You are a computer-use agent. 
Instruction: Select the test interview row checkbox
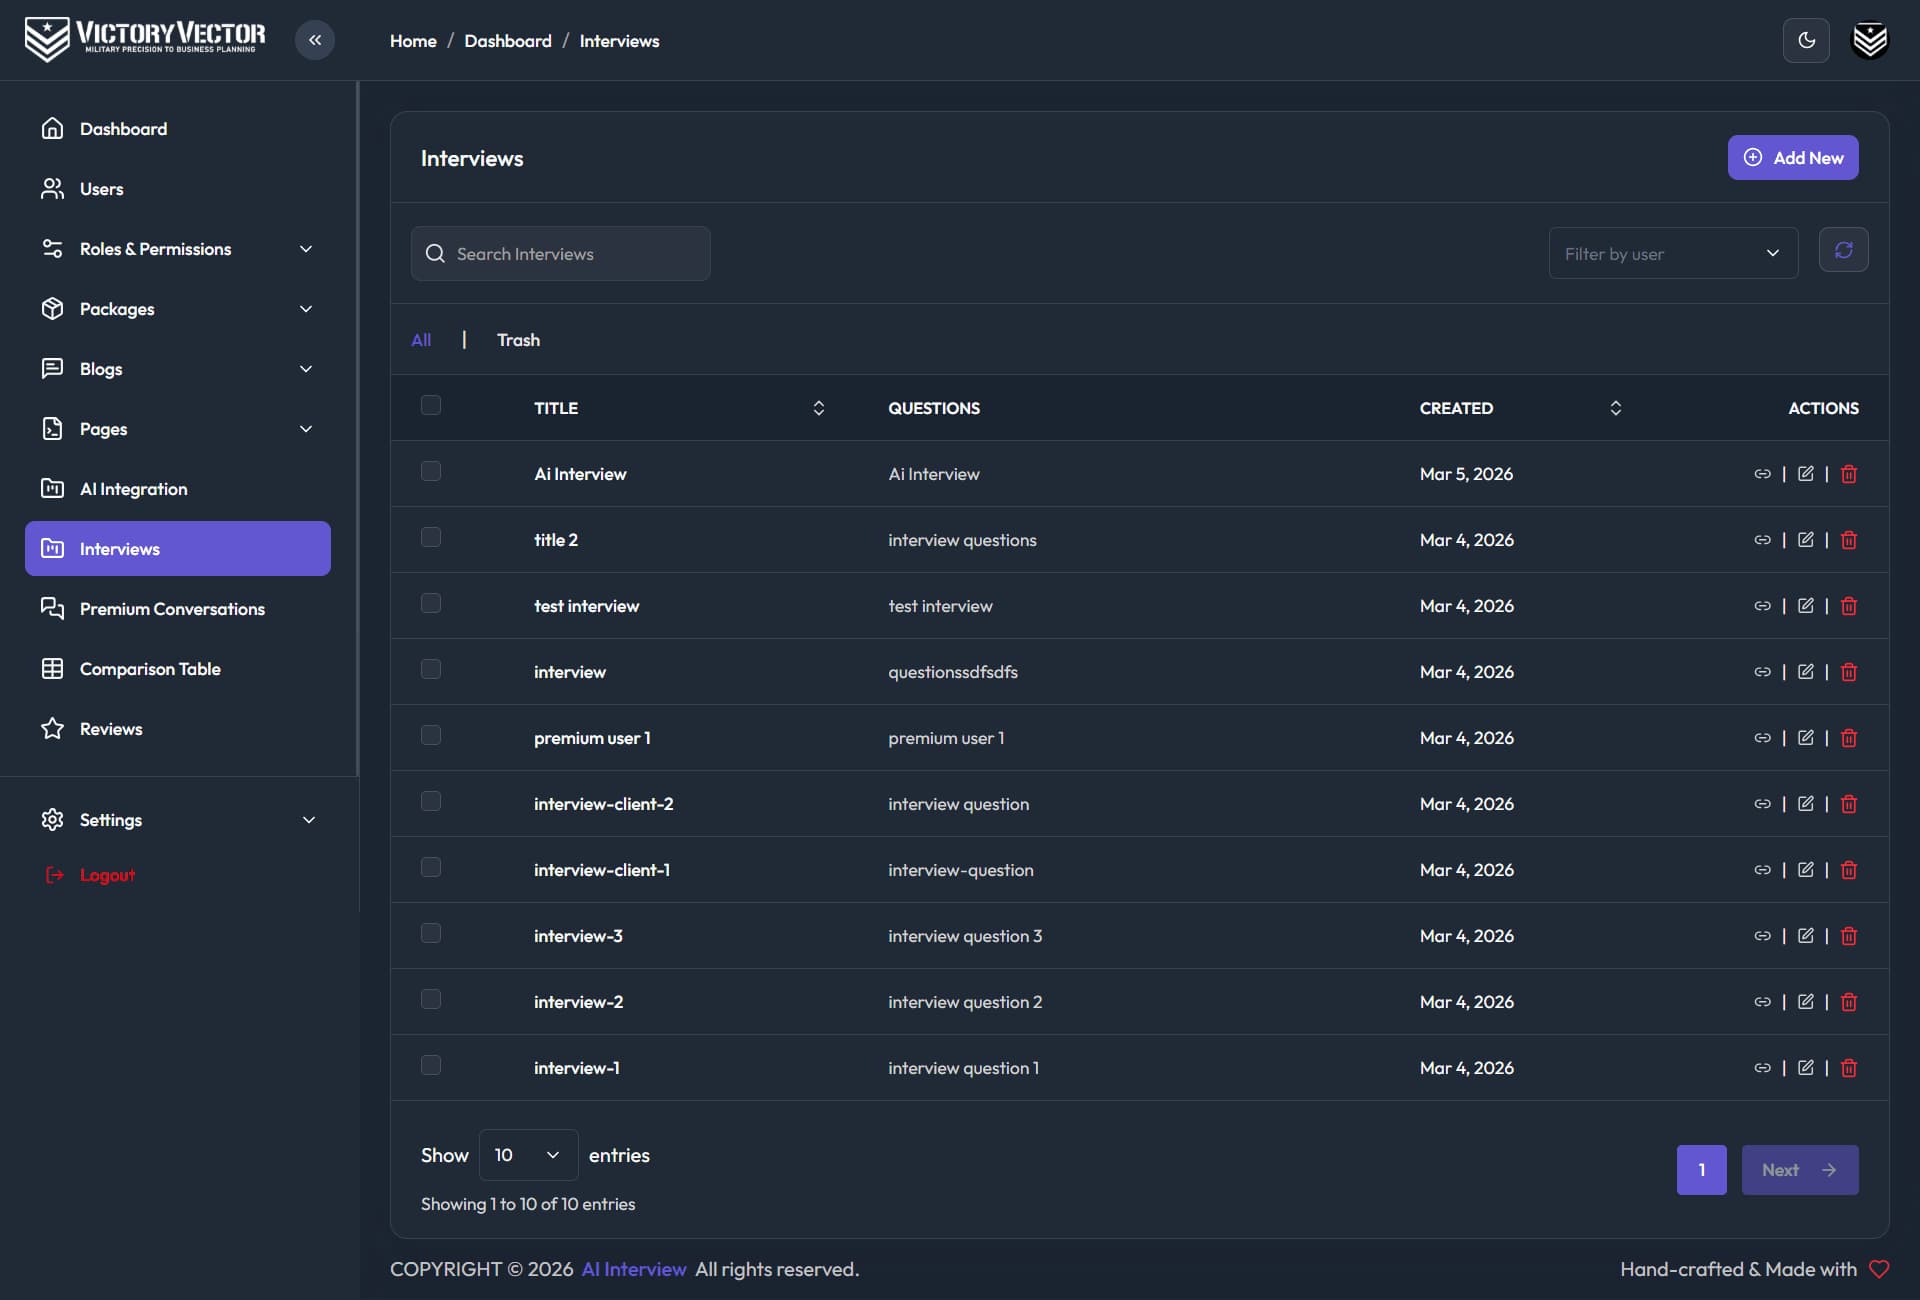click(x=431, y=603)
